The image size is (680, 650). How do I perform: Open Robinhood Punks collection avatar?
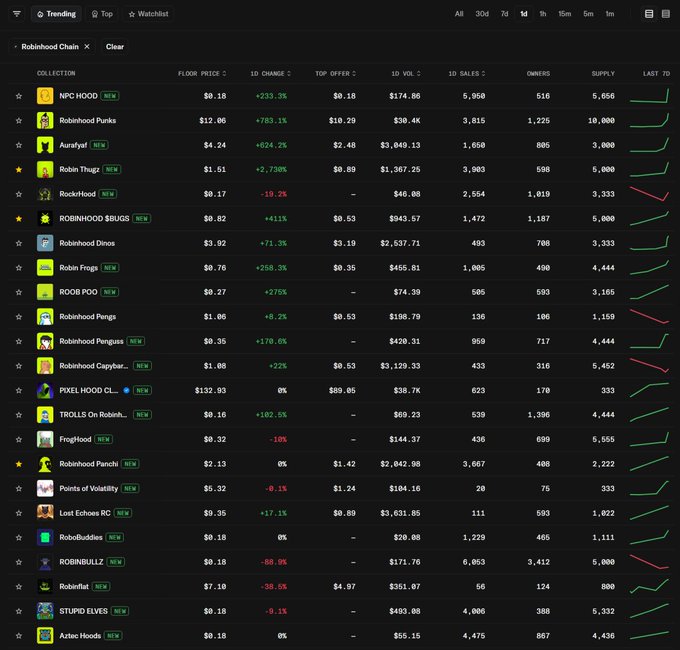tap(45, 121)
